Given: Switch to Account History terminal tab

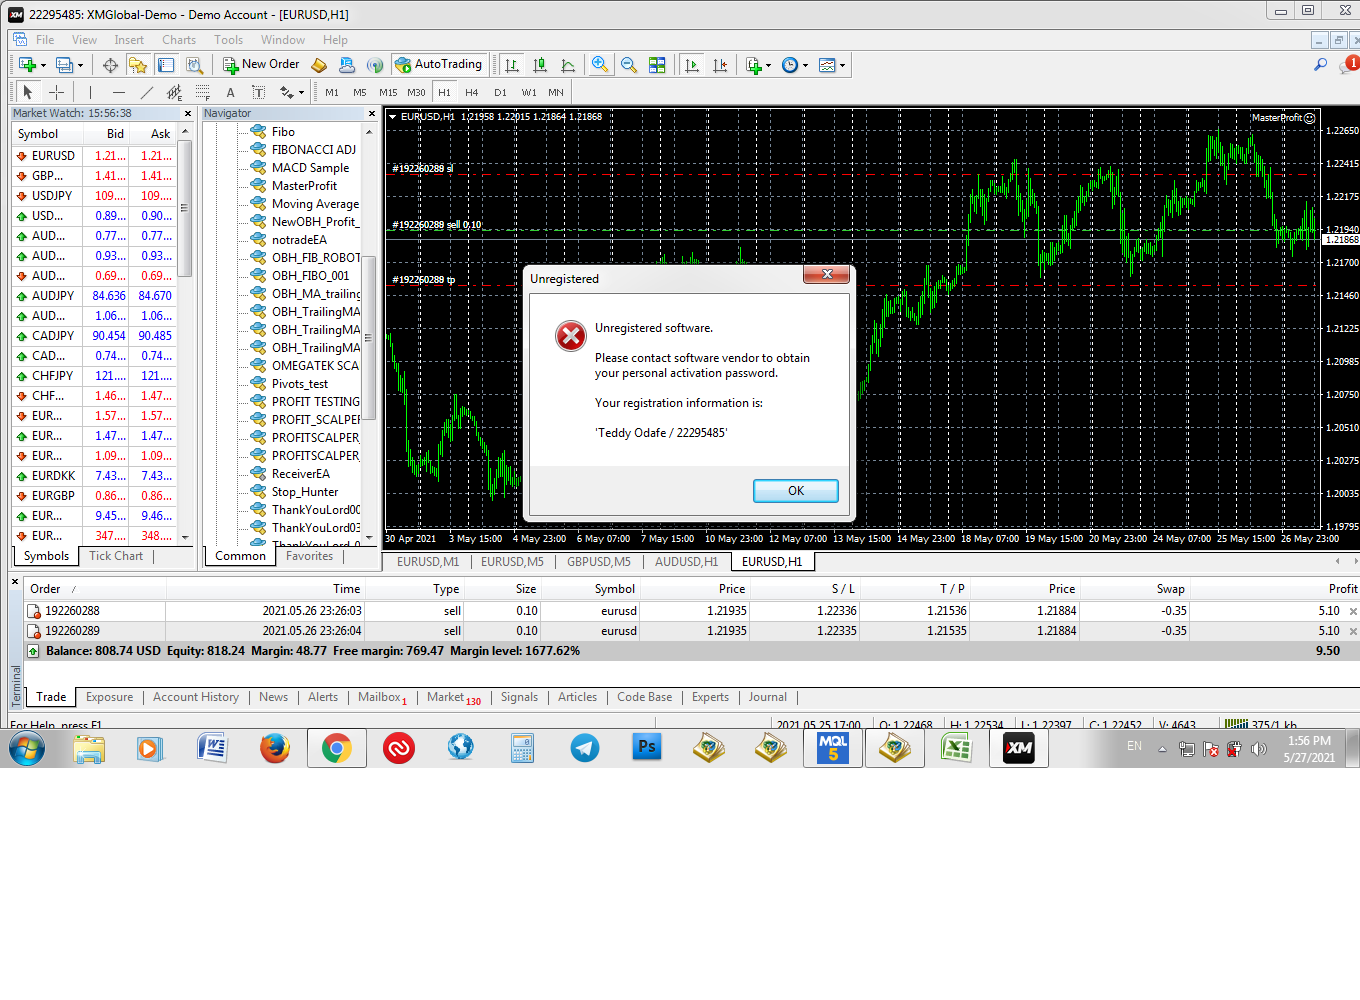Looking at the screenshot, I should point(196,697).
